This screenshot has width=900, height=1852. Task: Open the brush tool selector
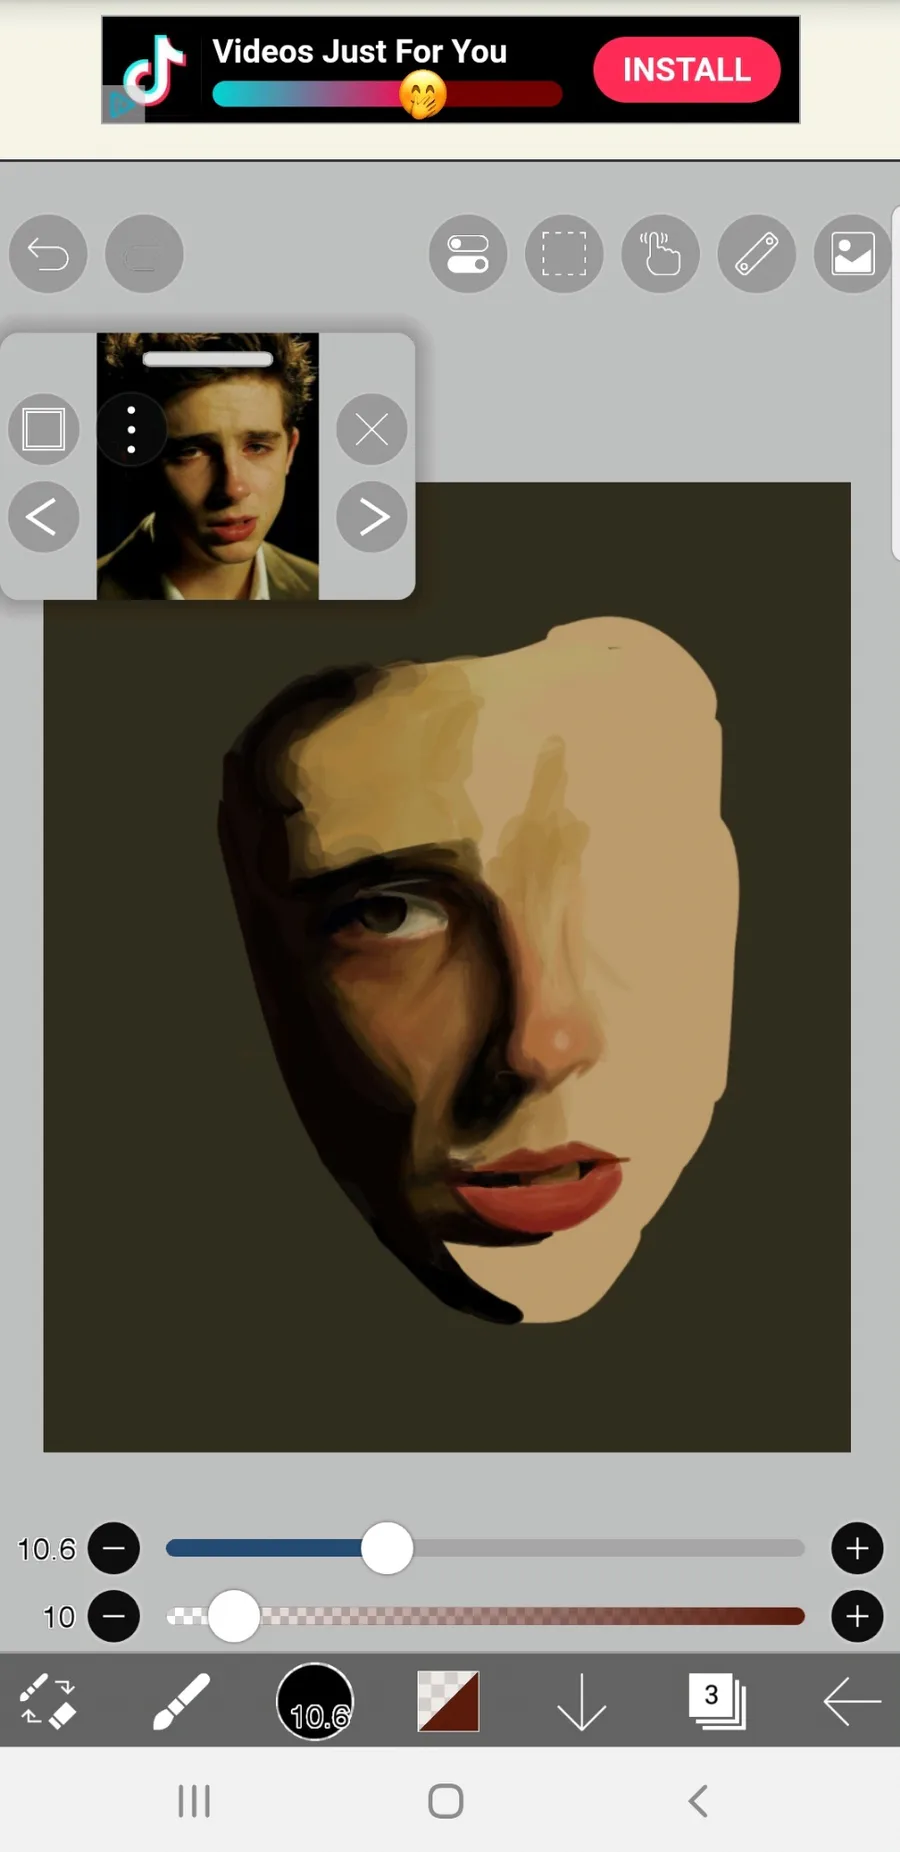pos(181,1702)
